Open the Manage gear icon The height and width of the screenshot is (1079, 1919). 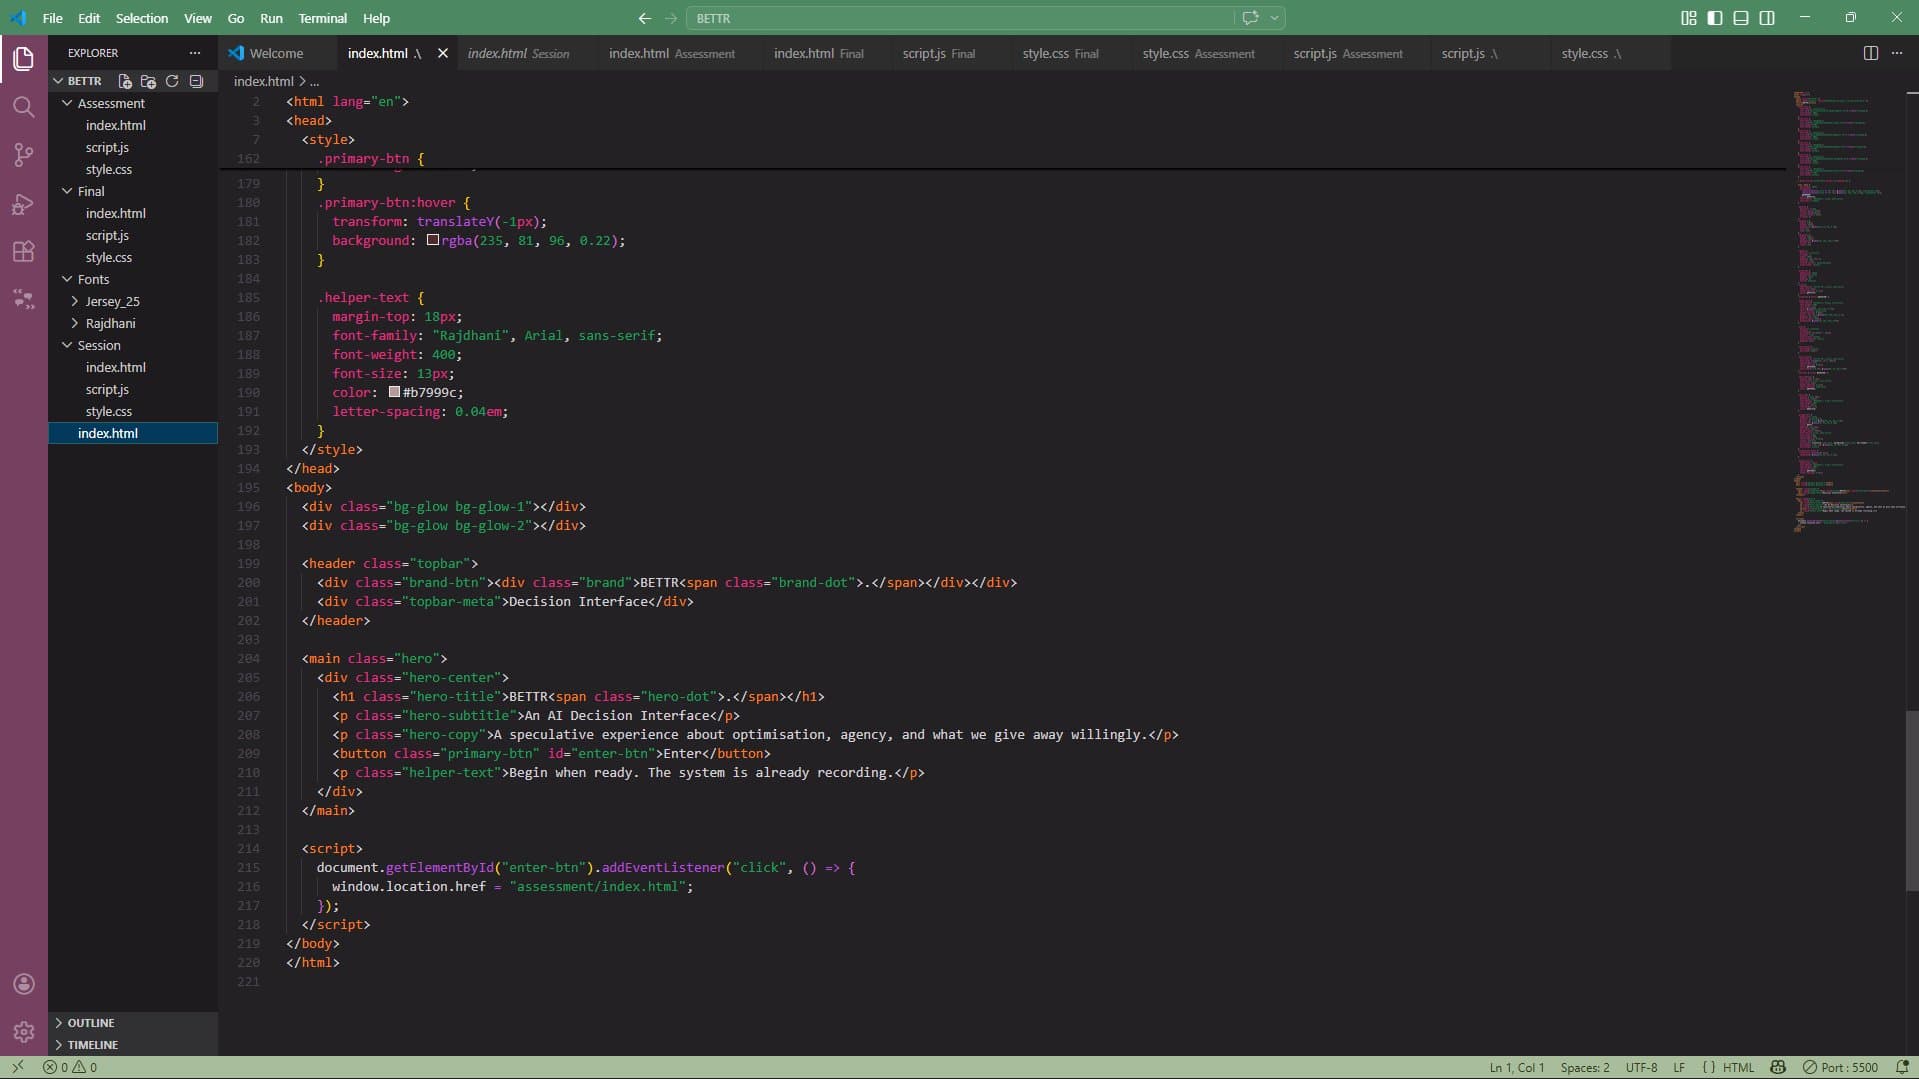[24, 1032]
